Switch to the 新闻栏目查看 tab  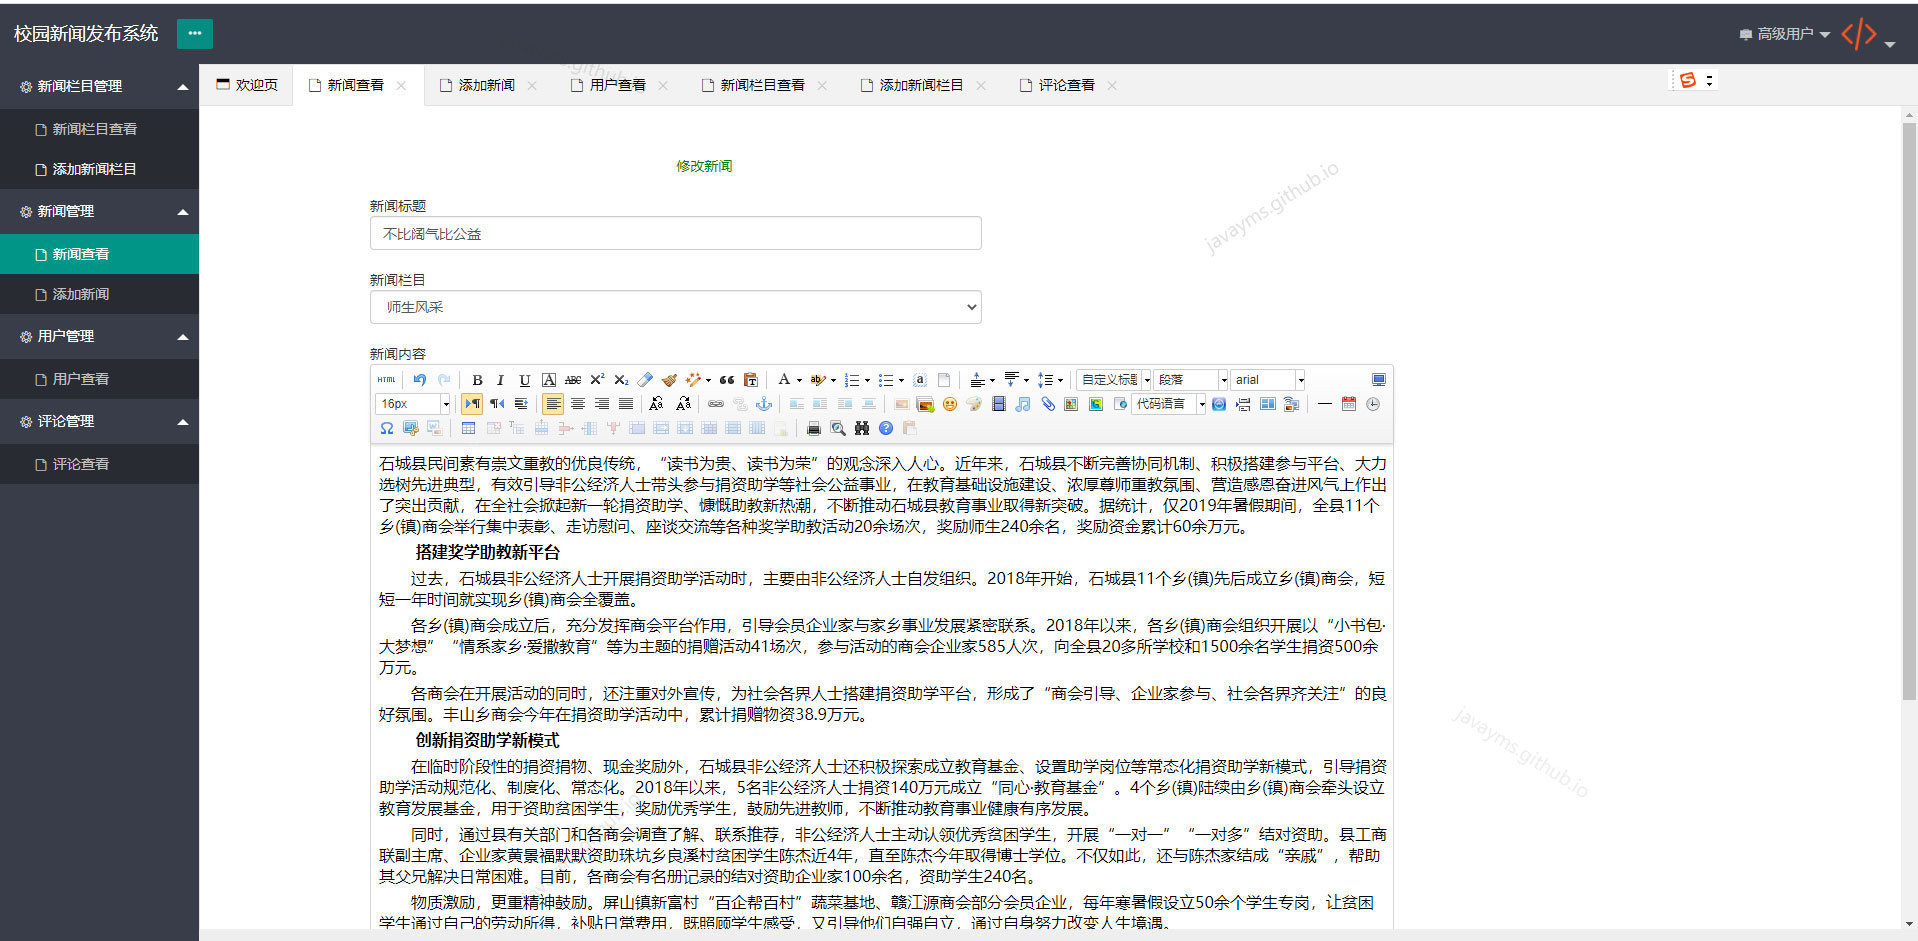(x=762, y=85)
